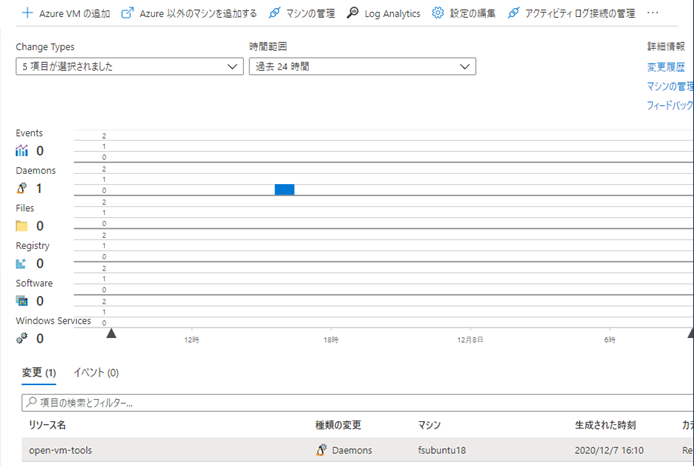Click the Registry label

tap(33, 246)
